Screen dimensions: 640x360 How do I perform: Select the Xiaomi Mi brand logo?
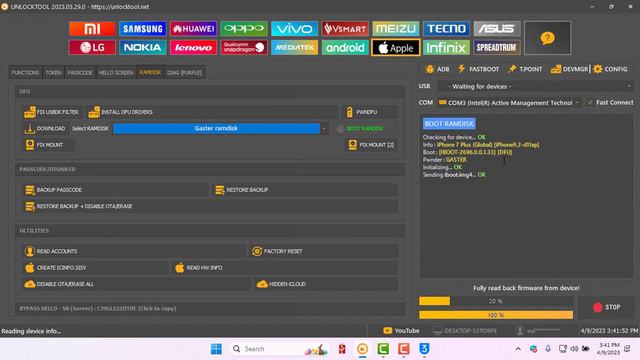pos(92,29)
